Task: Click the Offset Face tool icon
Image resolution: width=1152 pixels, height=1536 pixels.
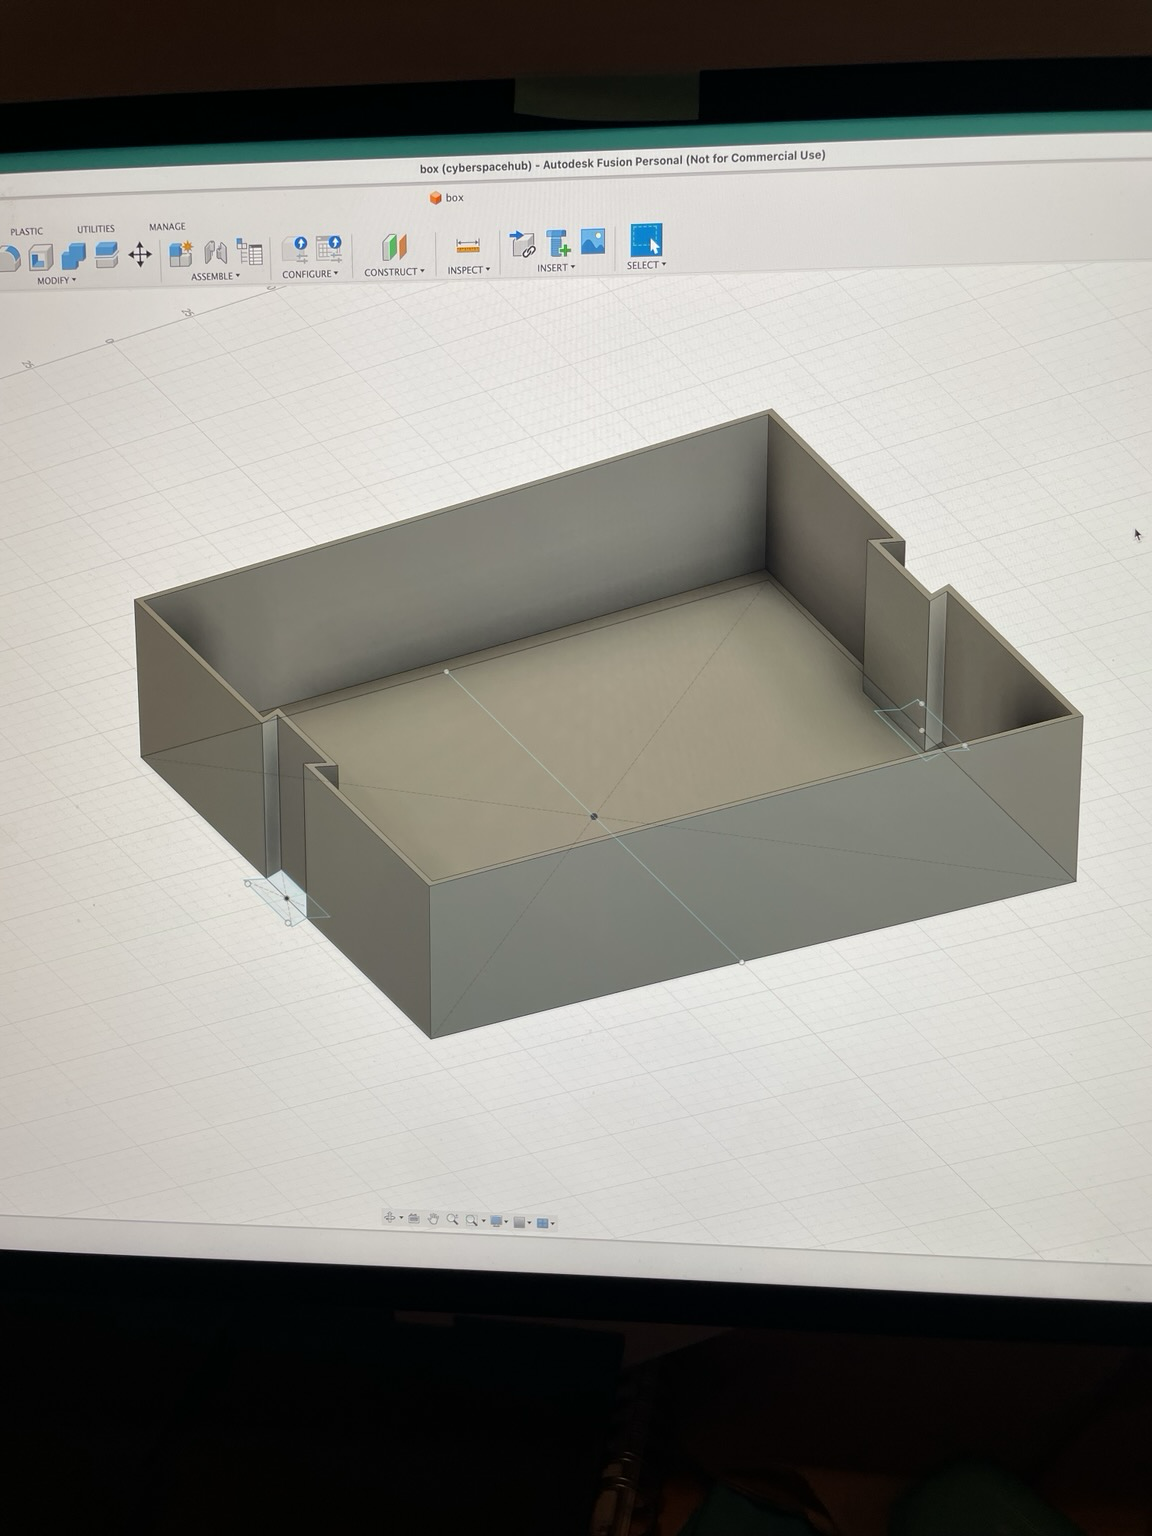Action: click(106, 255)
